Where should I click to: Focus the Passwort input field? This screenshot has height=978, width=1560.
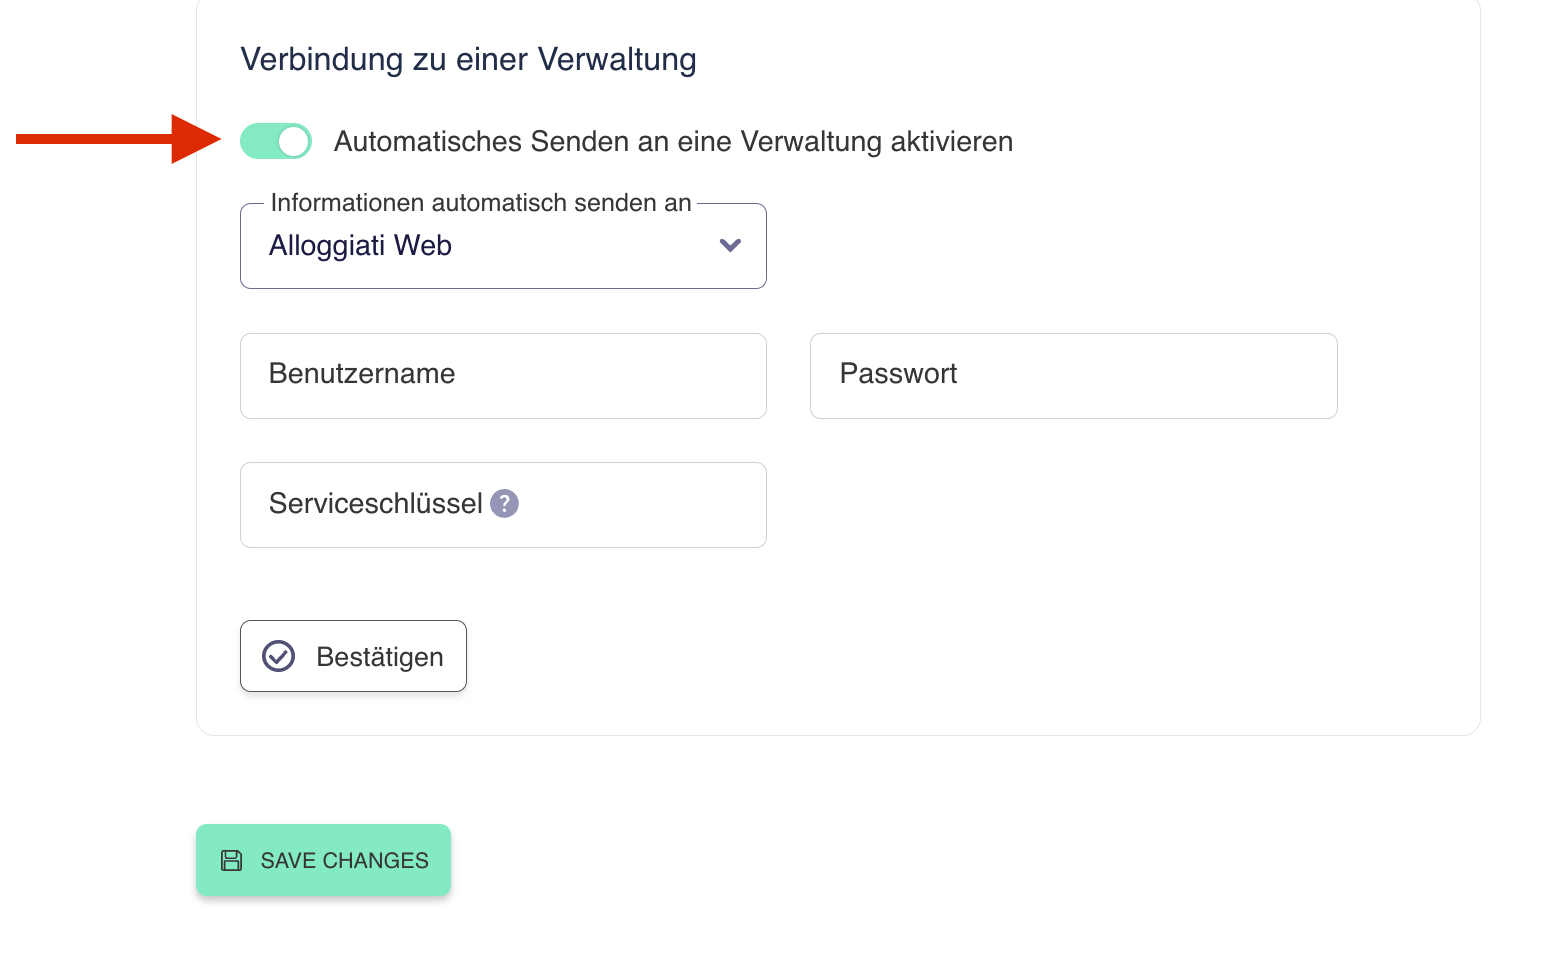click(x=1073, y=376)
